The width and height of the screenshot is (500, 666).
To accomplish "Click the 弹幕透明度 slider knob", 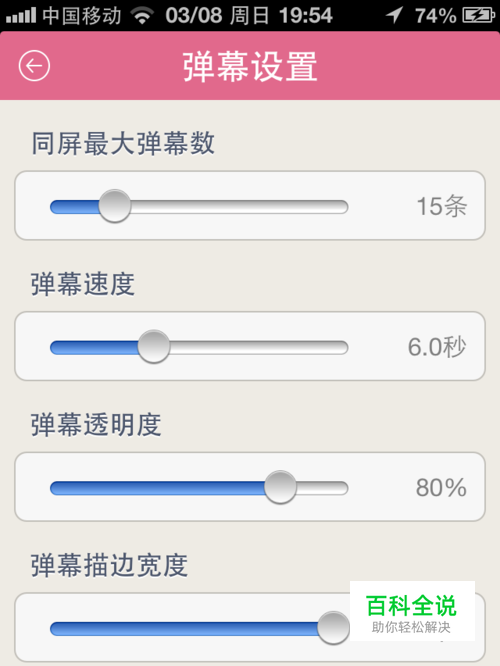I will pos(280,487).
